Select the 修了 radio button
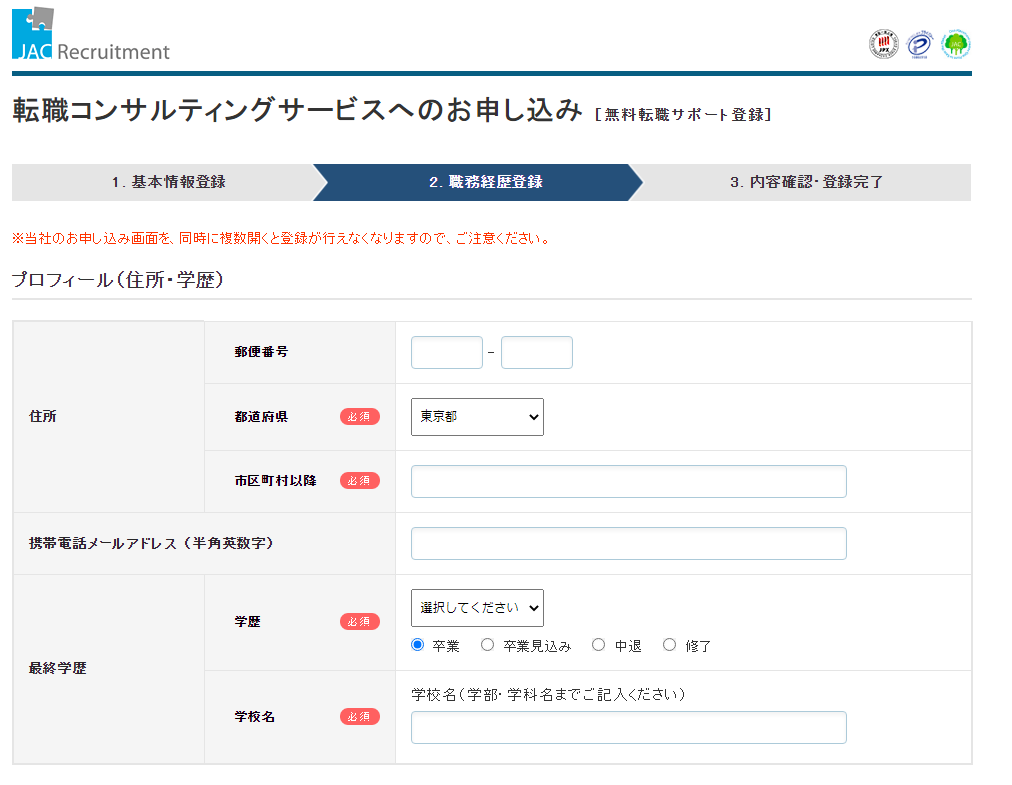Screen dimensions: 1012x785 (x=670, y=645)
